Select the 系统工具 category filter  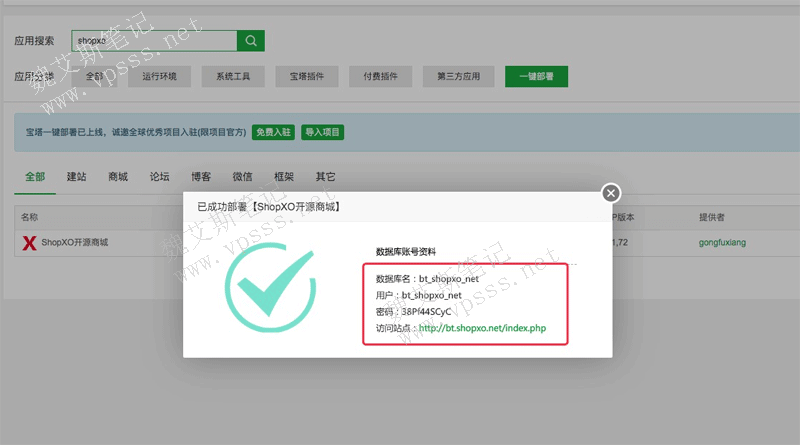tap(233, 76)
